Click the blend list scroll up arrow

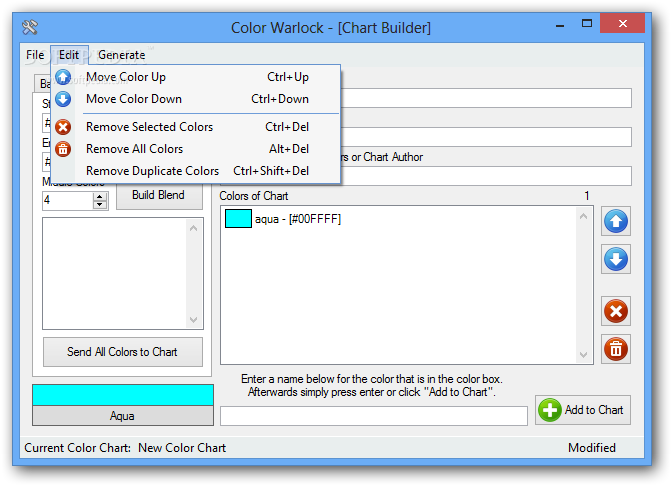click(194, 228)
